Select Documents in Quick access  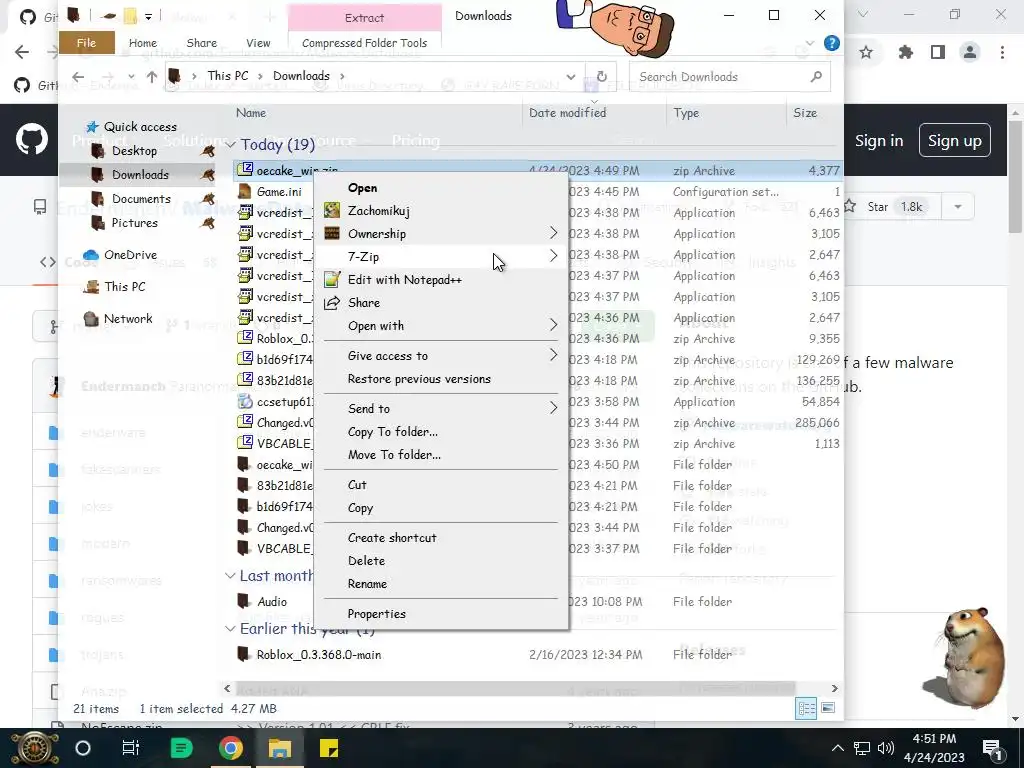click(141, 199)
